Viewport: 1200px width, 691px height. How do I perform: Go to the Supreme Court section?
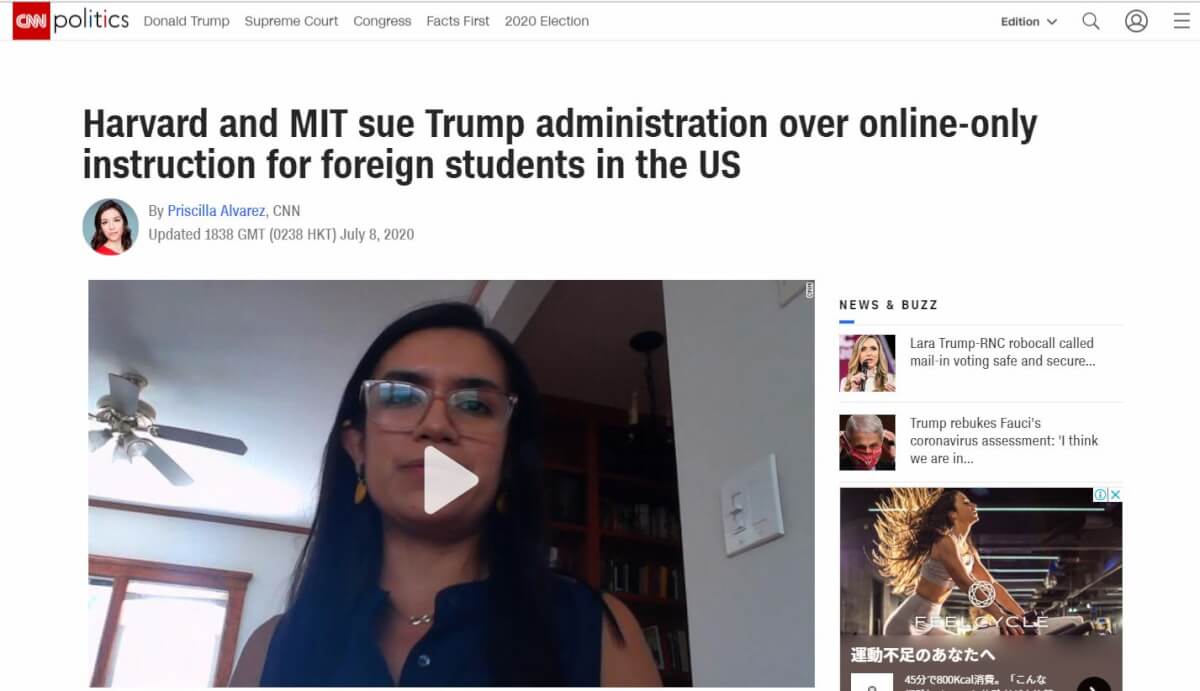[x=291, y=21]
